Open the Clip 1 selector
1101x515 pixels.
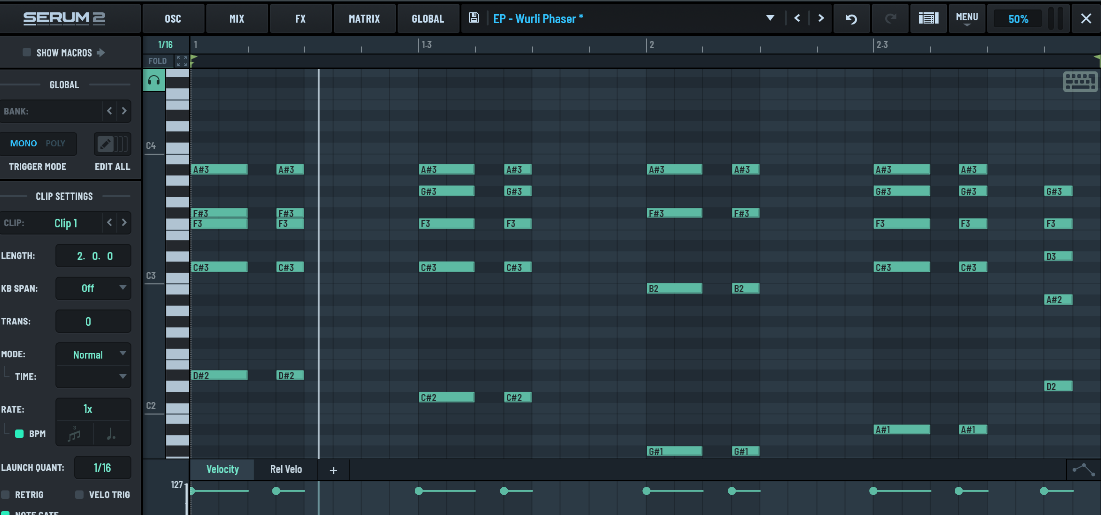66,223
